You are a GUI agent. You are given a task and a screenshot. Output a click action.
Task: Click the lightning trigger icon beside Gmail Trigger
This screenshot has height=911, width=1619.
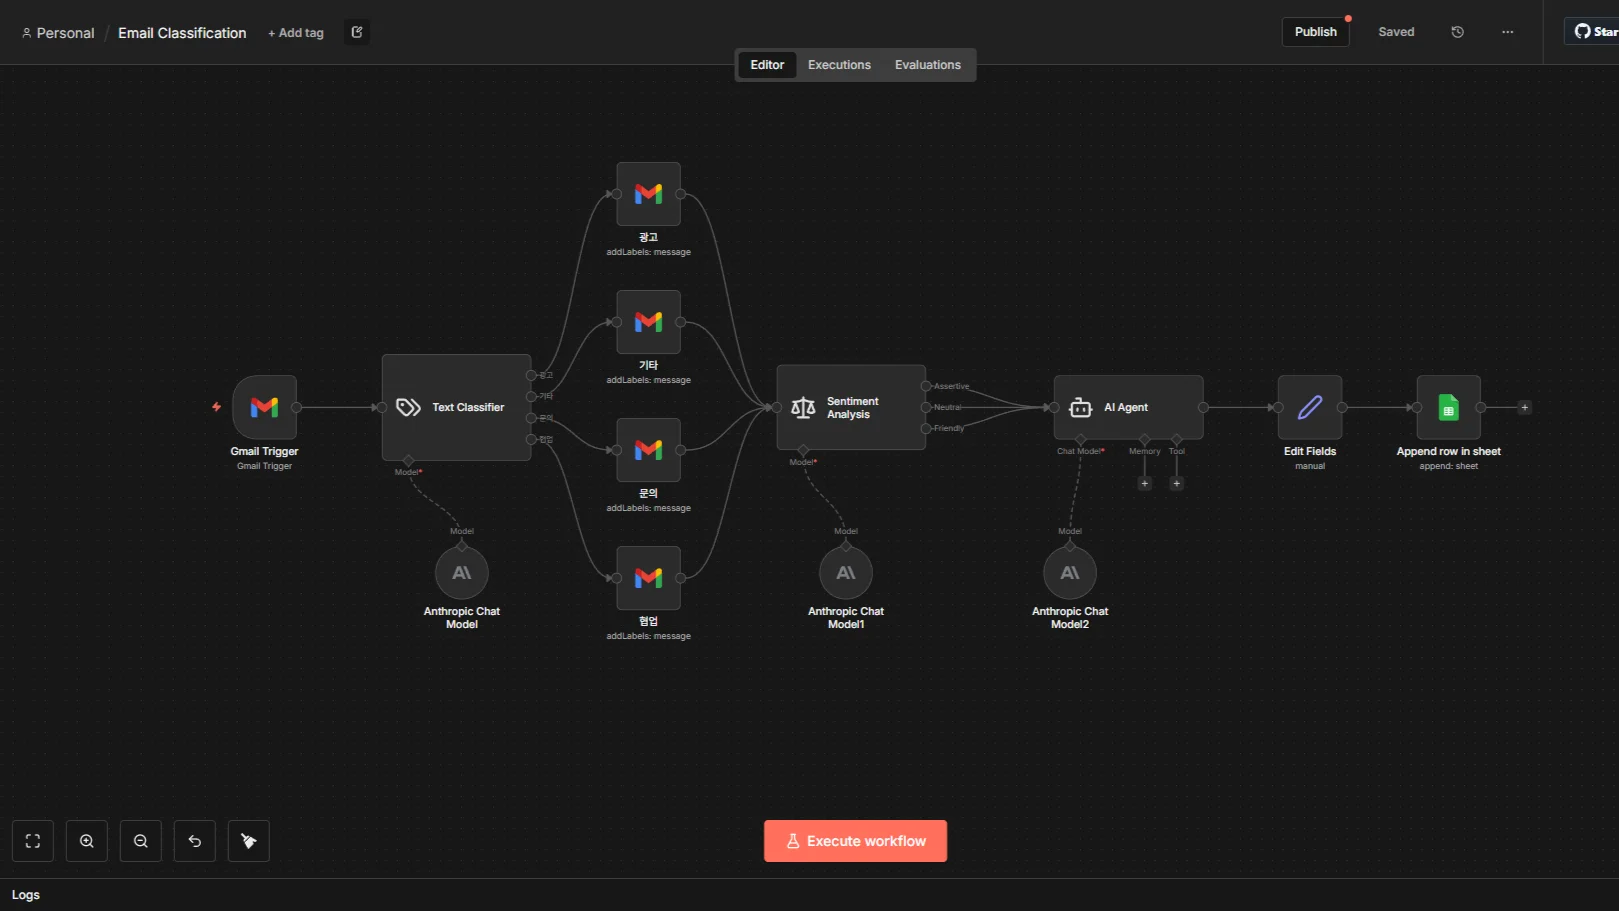216,407
